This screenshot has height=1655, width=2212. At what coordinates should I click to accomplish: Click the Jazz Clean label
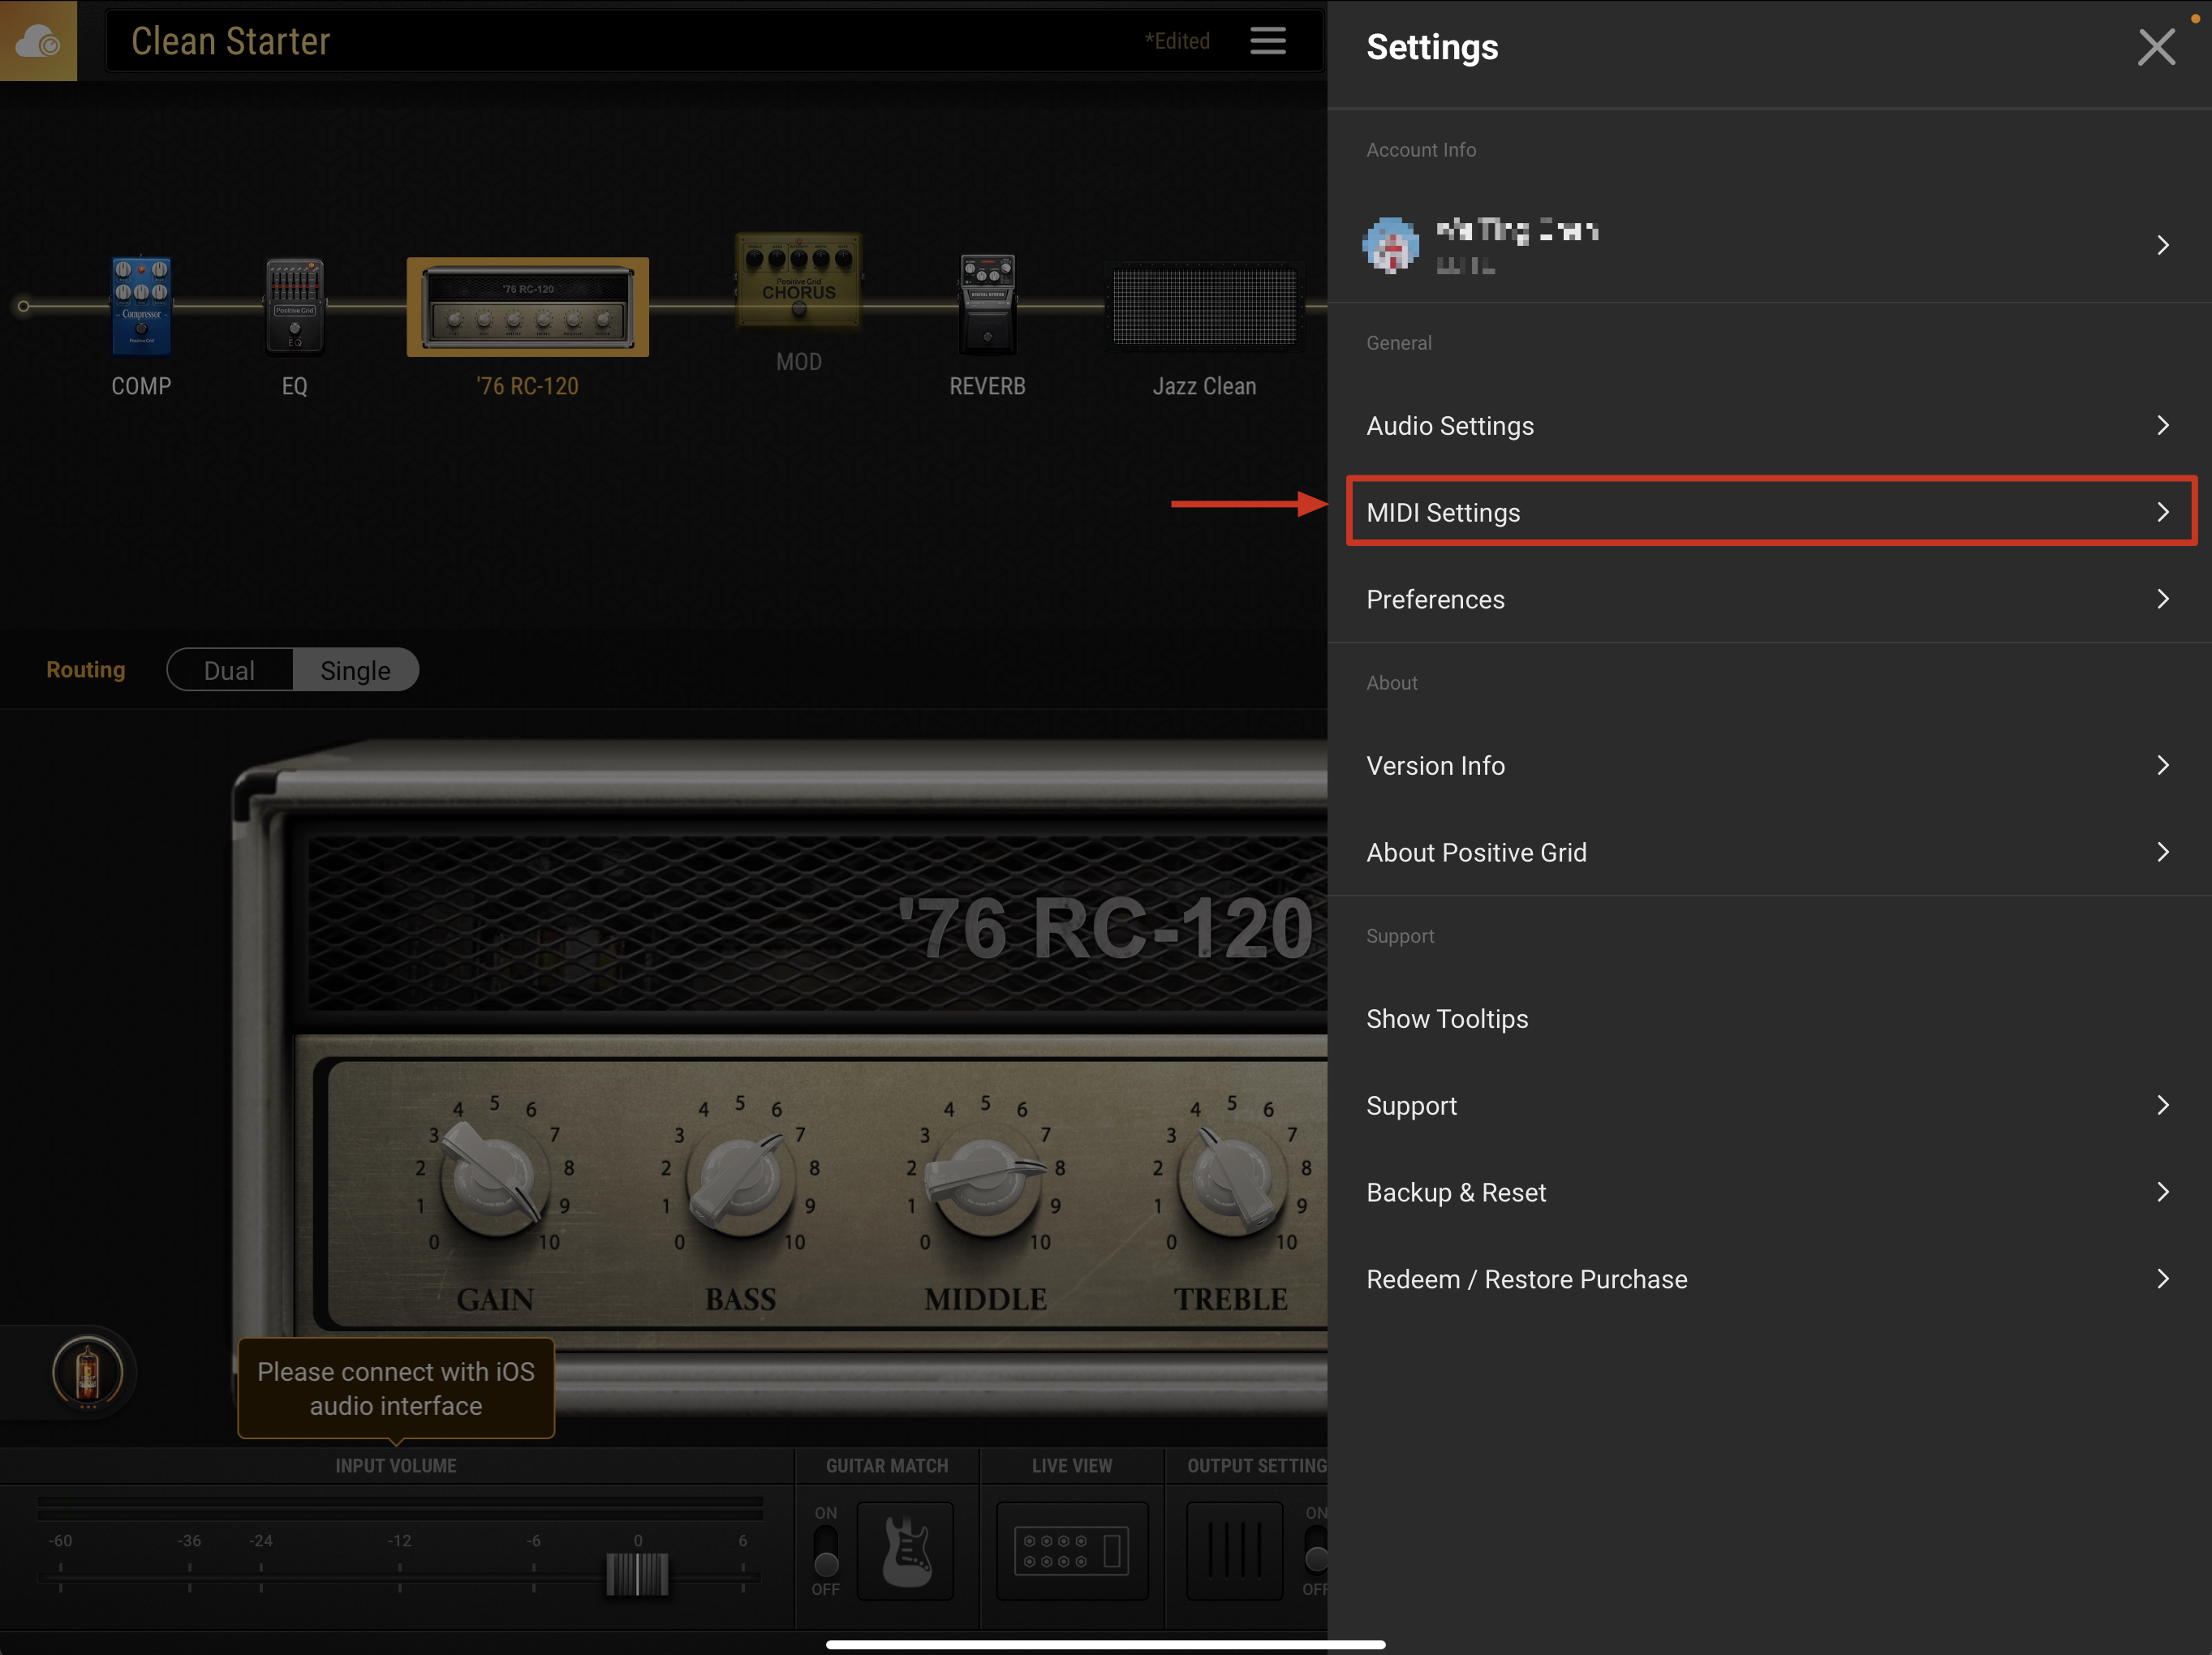[x=1204, y=386]
